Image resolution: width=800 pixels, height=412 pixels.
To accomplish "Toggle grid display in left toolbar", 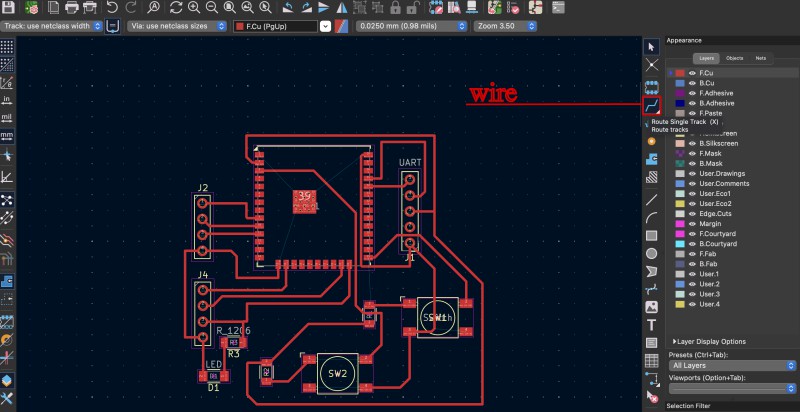I will click(x=7, y=47).
